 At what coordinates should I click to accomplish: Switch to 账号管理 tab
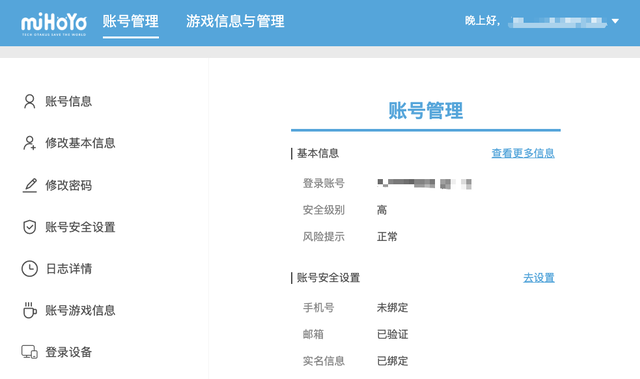(131, 21)
